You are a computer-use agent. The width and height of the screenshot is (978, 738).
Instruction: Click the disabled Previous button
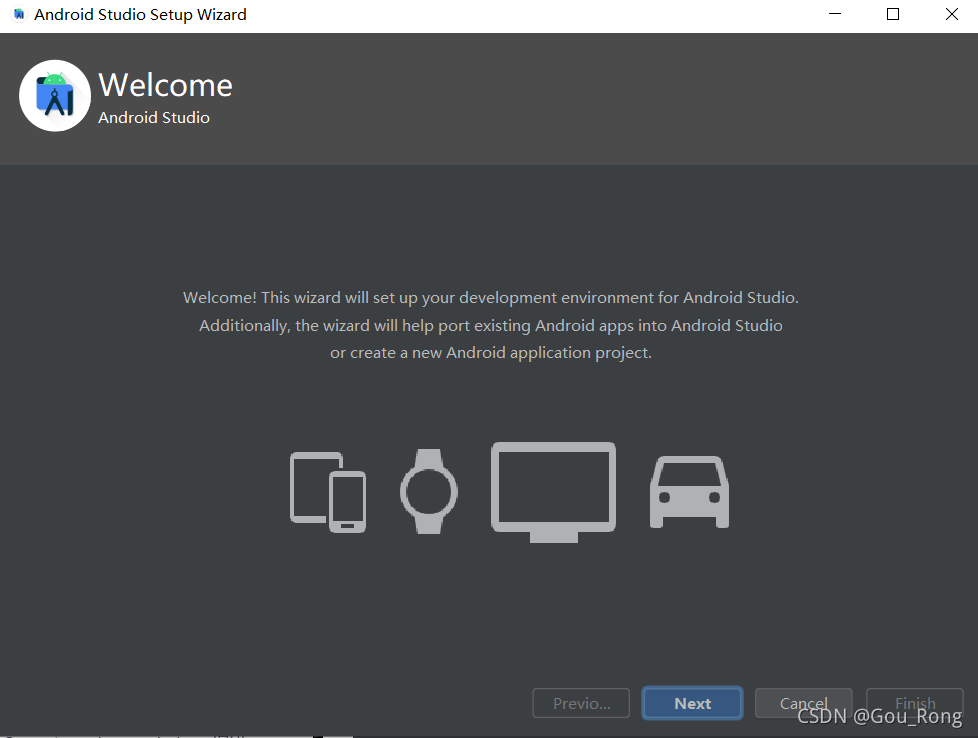point(581,703)
